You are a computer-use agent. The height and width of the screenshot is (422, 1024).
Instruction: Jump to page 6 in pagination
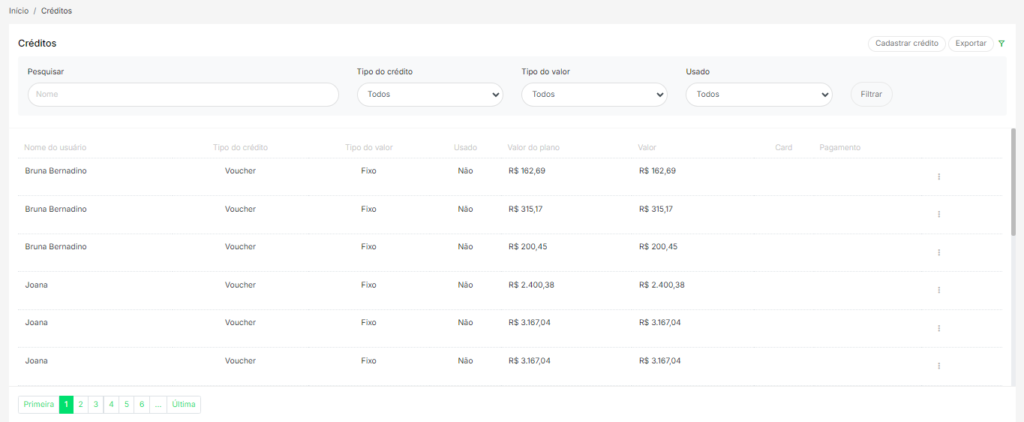point(142,404)
